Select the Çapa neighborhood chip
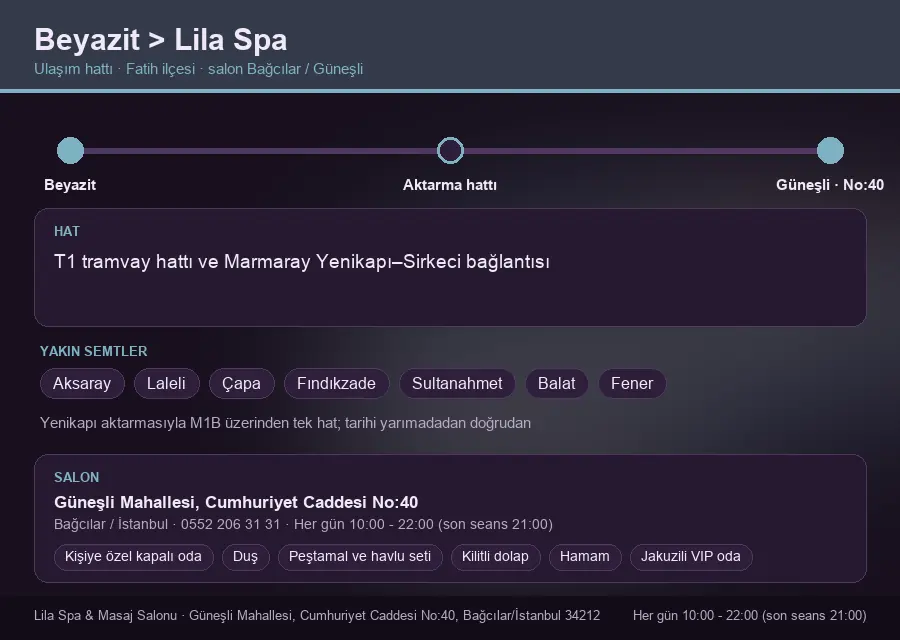 (242, 383)
